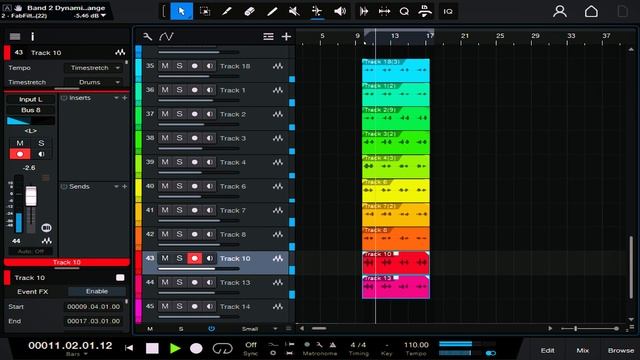Image resolution: width=640 pixels, height=360 pixels.
Task: Select Bus 8 output routing
Action: [31, 110]
